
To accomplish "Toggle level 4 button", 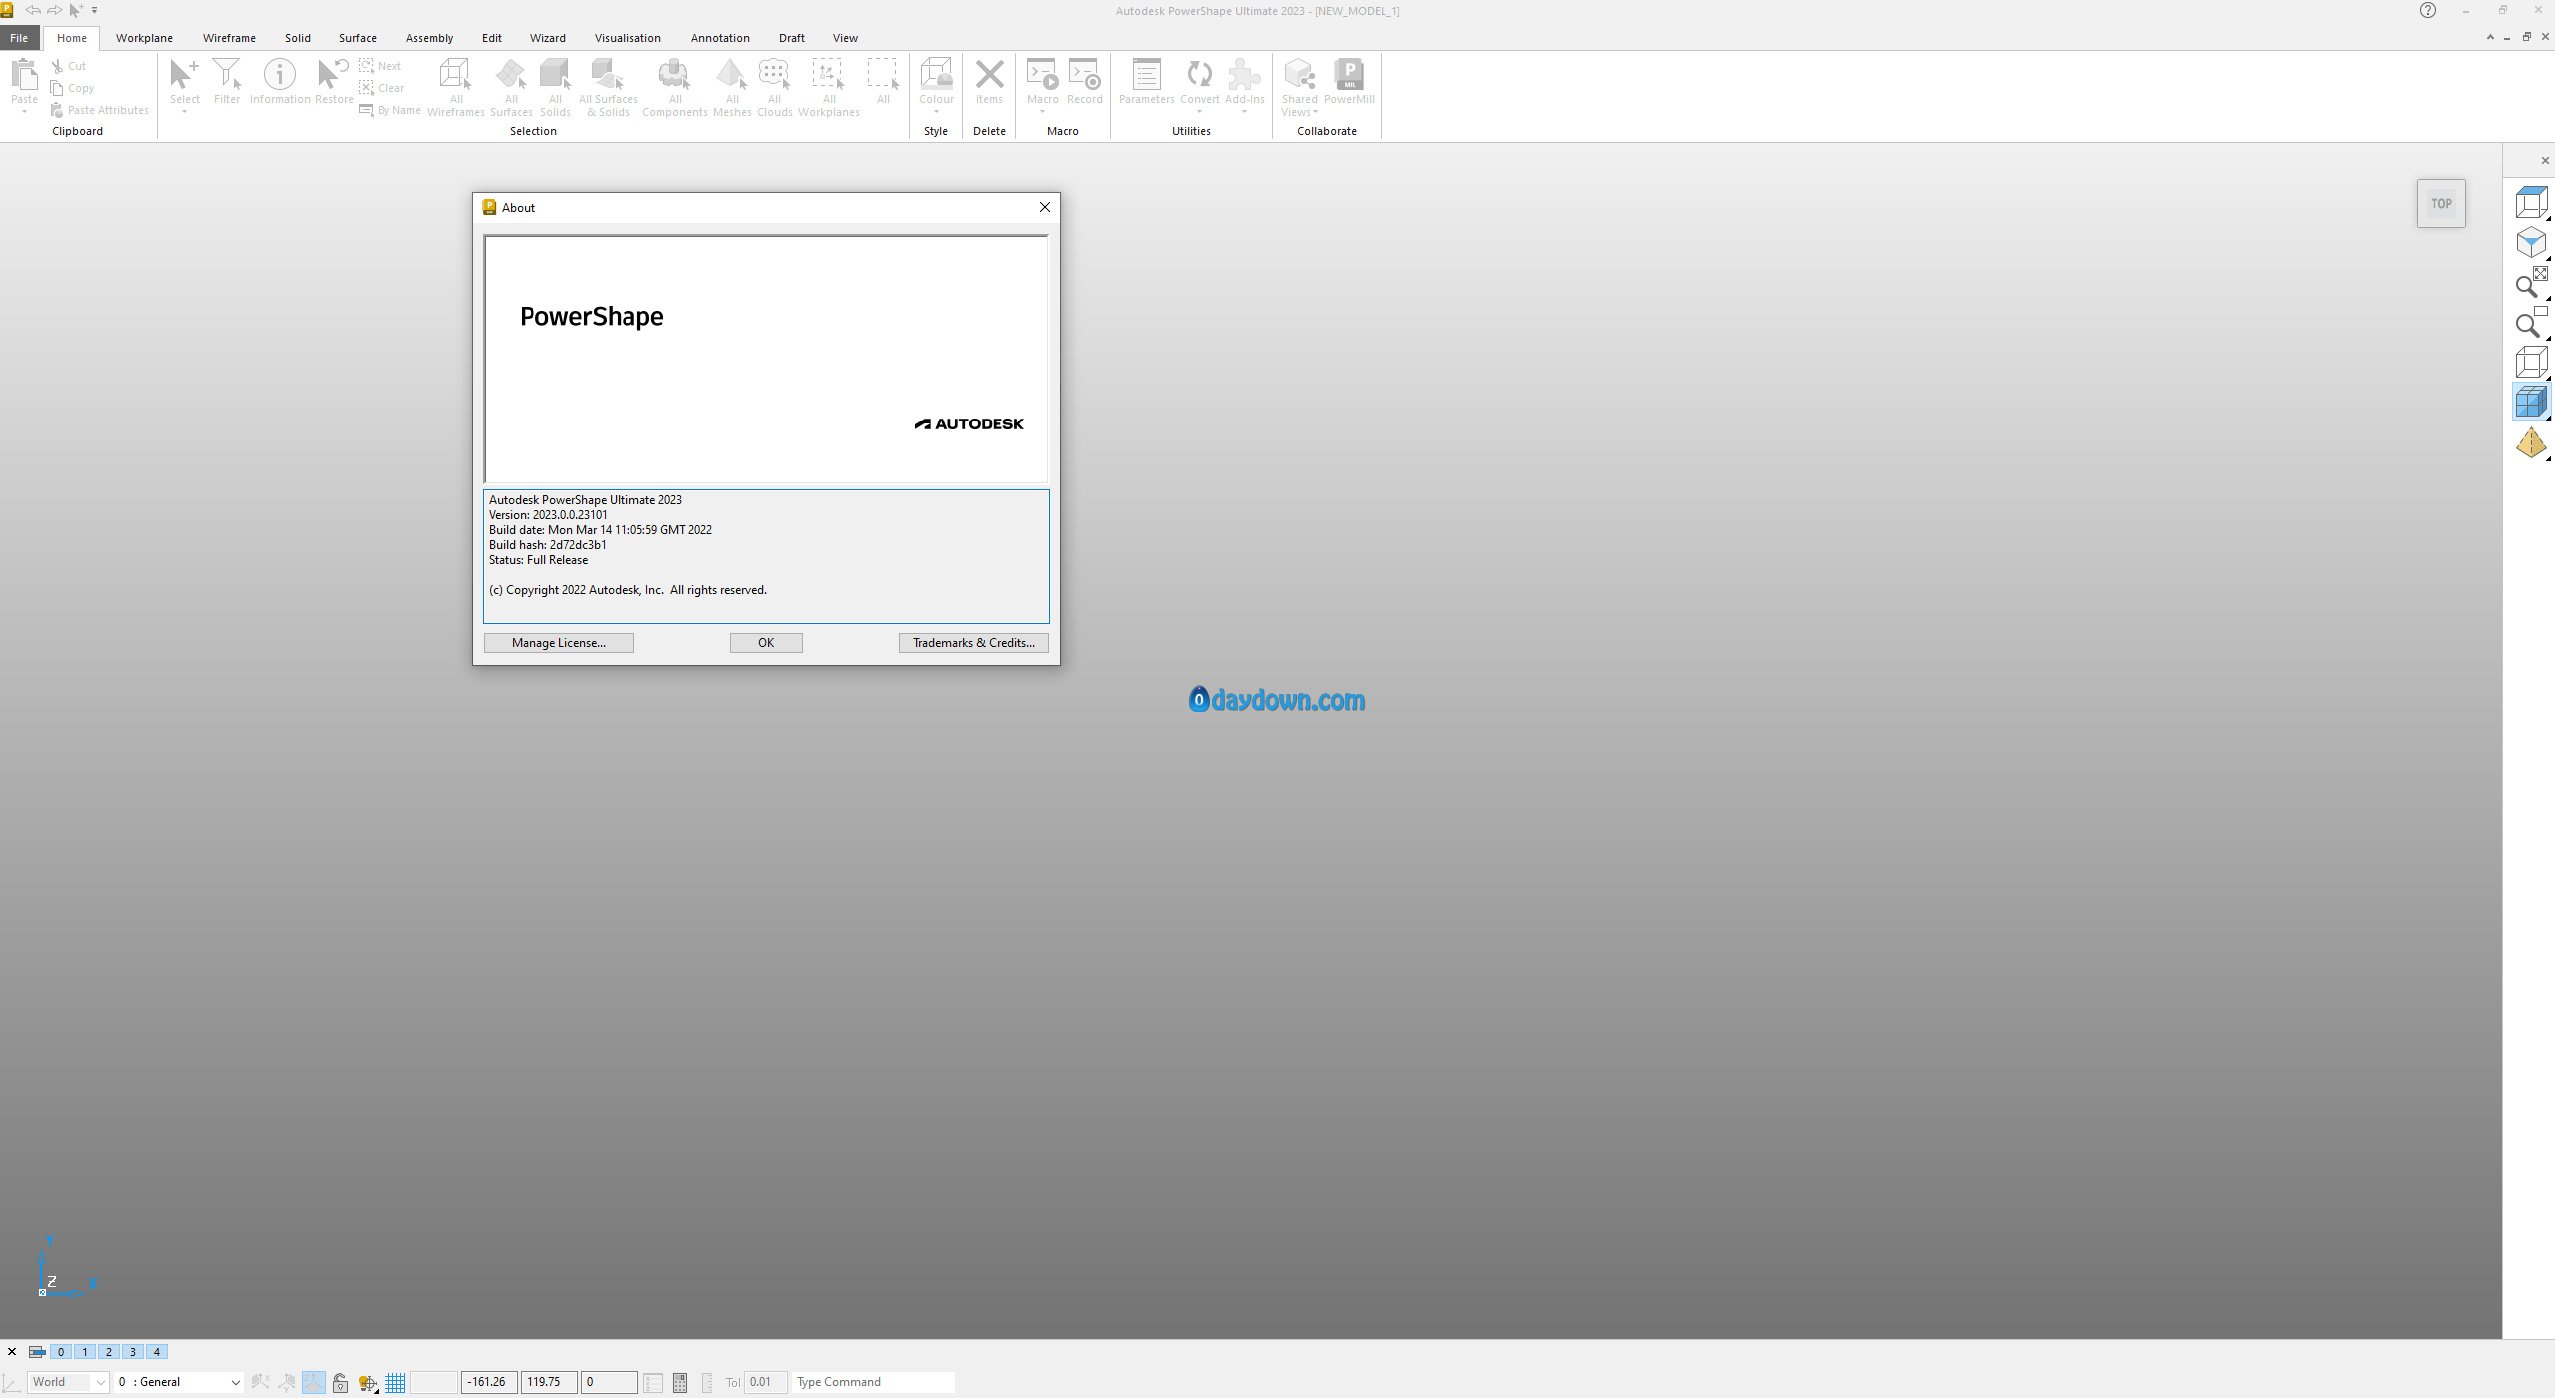I will tap(157, 1351).
